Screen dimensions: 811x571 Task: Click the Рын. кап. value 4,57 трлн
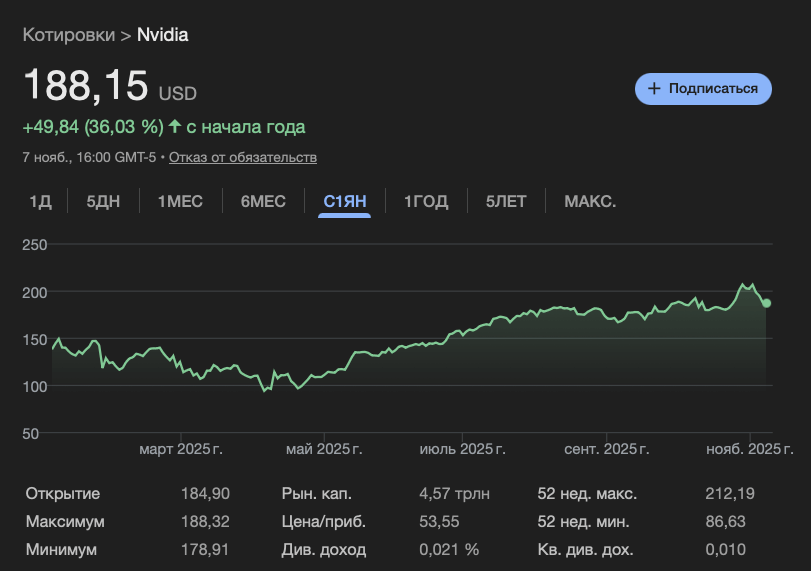455,493
